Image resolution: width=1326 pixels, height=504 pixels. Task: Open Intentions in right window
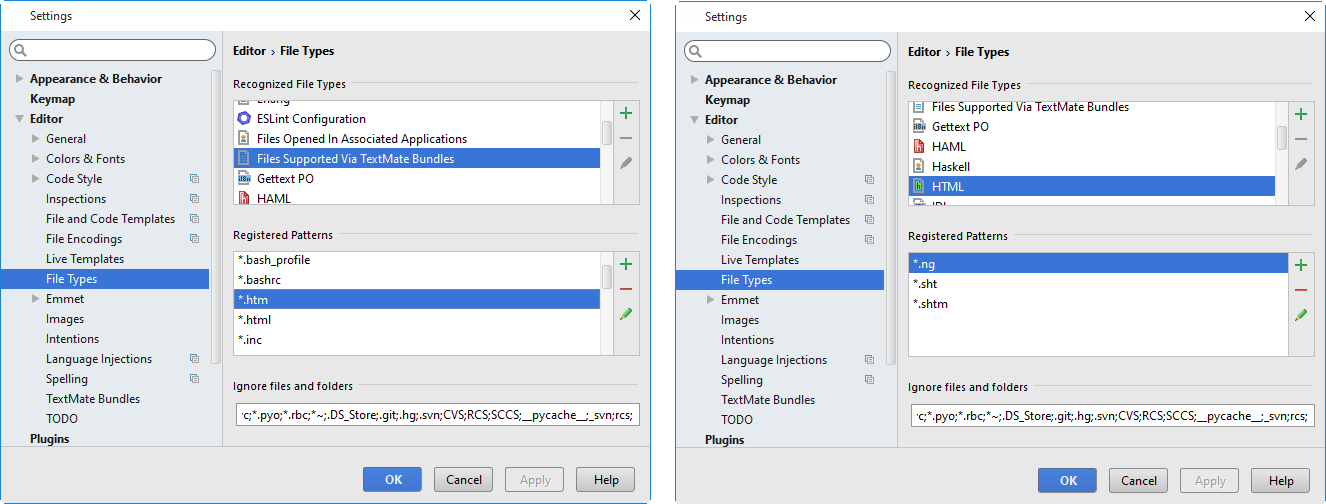pos(747,340)
